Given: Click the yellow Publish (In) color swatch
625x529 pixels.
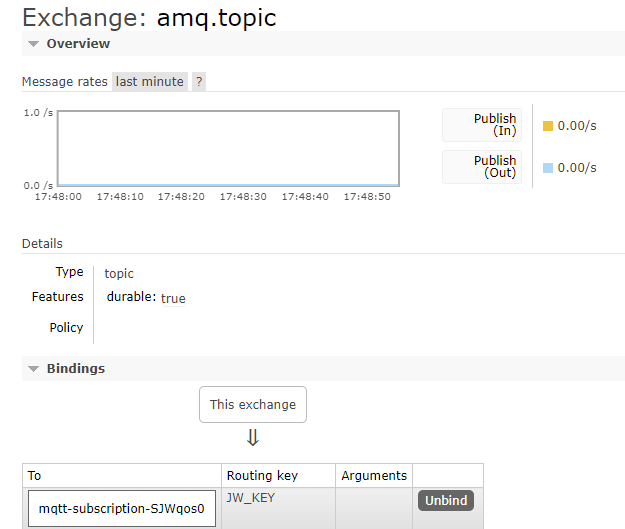Looking at the screenshot, I should point(547,126).
